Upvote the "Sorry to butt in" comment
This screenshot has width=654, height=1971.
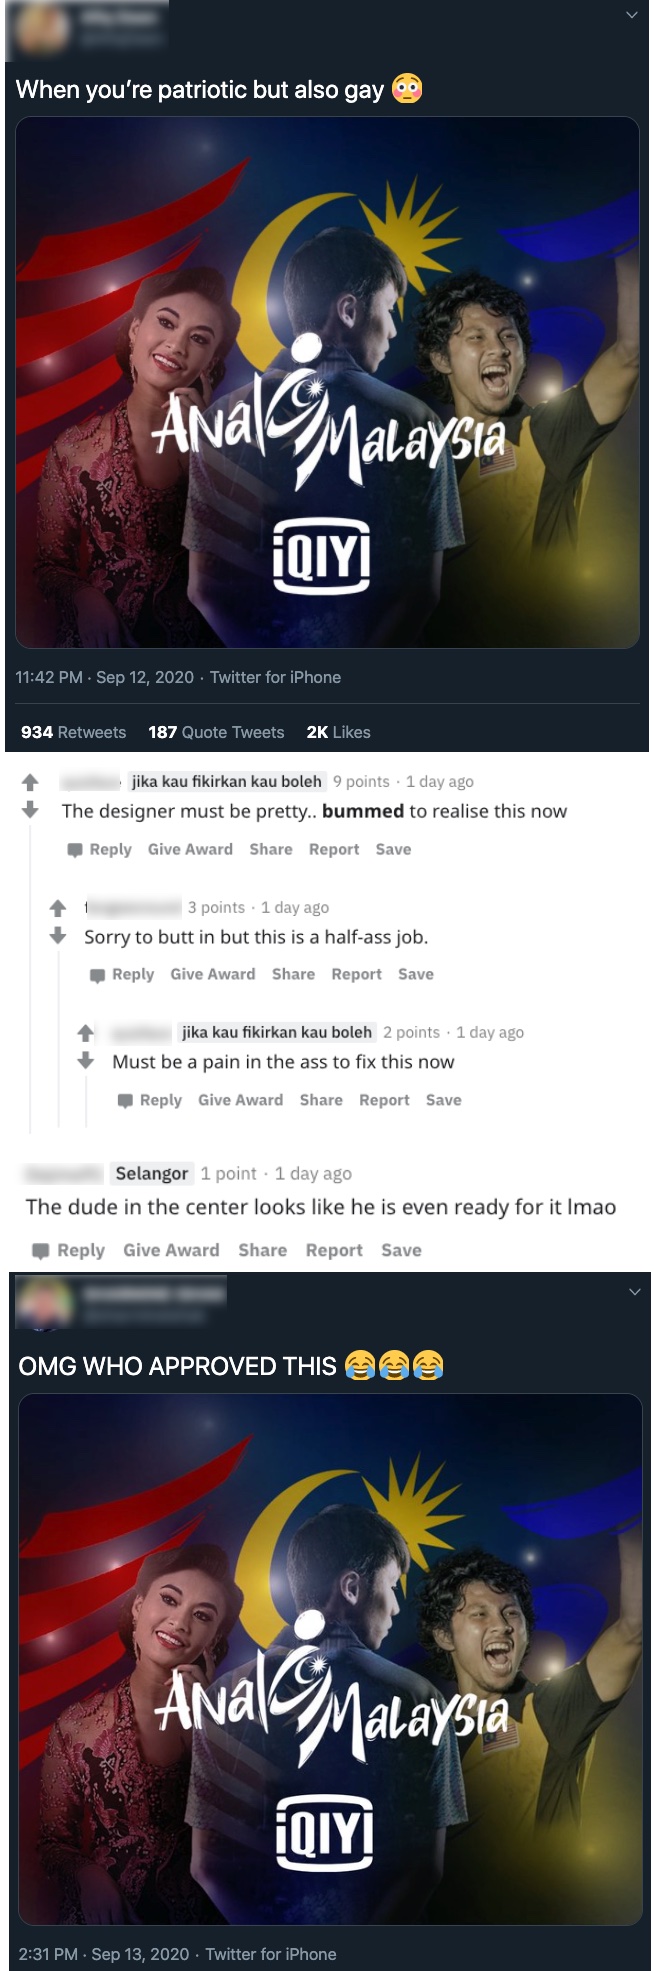pos(58,908)
